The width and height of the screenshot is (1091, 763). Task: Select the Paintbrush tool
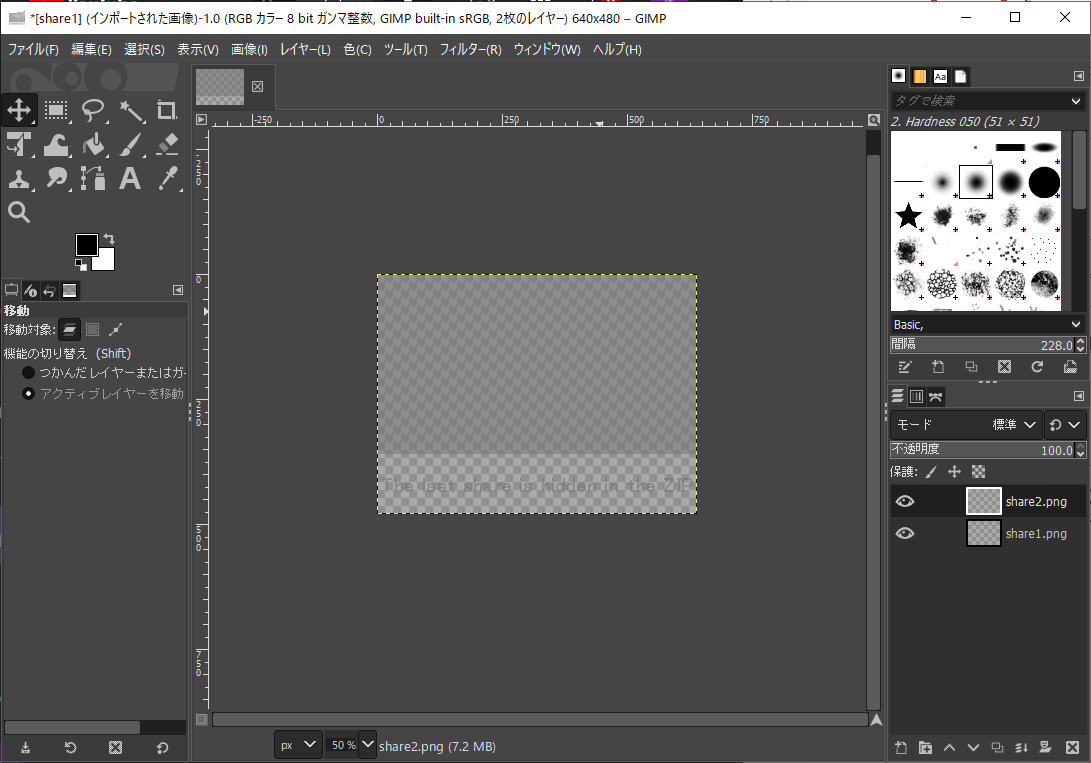pyautogui.click(x=131, y=145)
